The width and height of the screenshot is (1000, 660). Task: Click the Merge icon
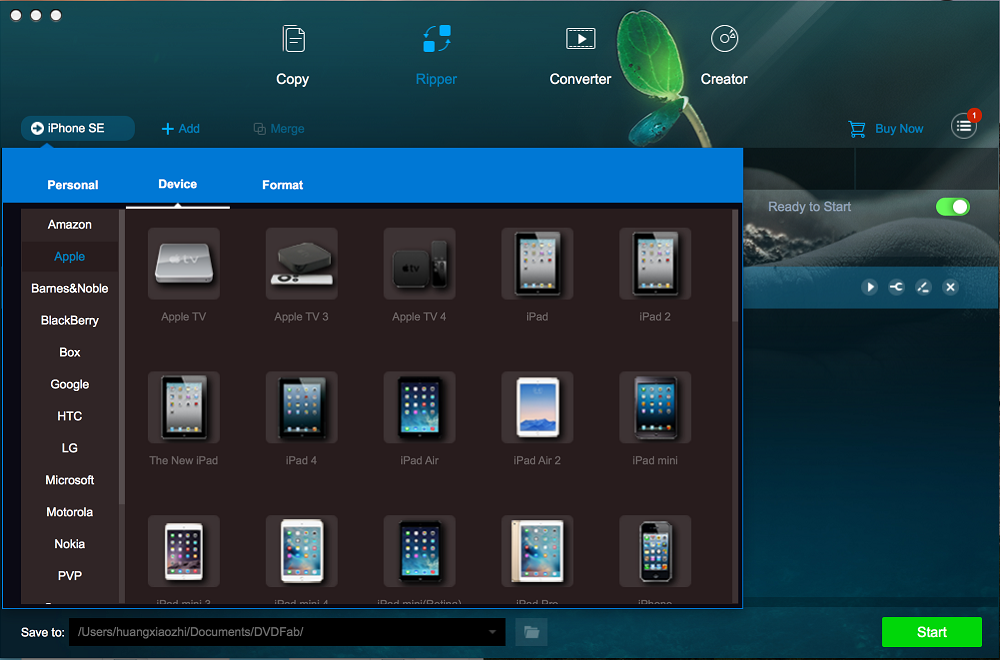click(260, 129)
